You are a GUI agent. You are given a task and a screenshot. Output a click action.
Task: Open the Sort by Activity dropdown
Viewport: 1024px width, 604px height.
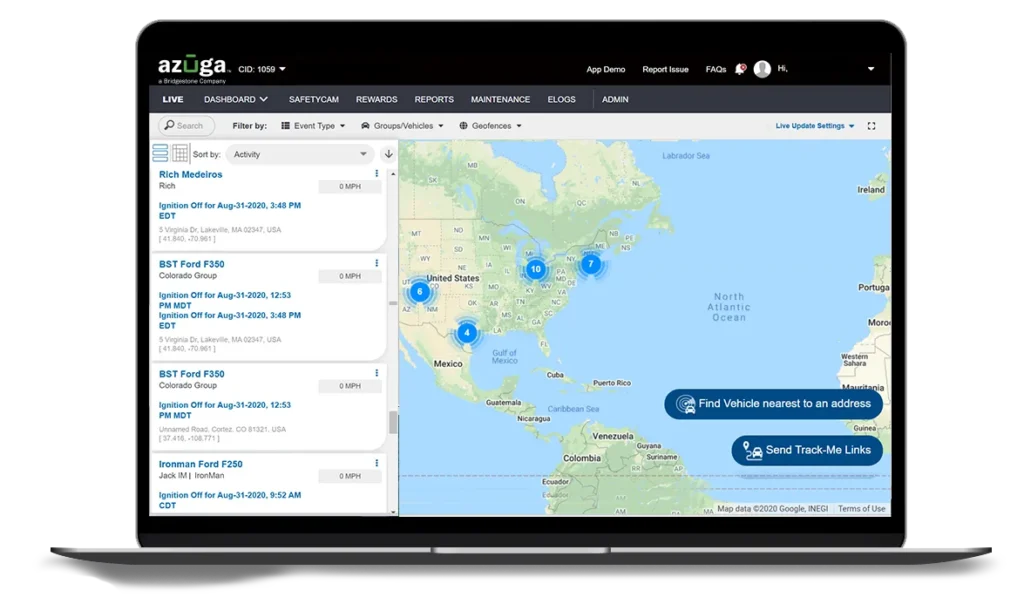pos(299,154)
